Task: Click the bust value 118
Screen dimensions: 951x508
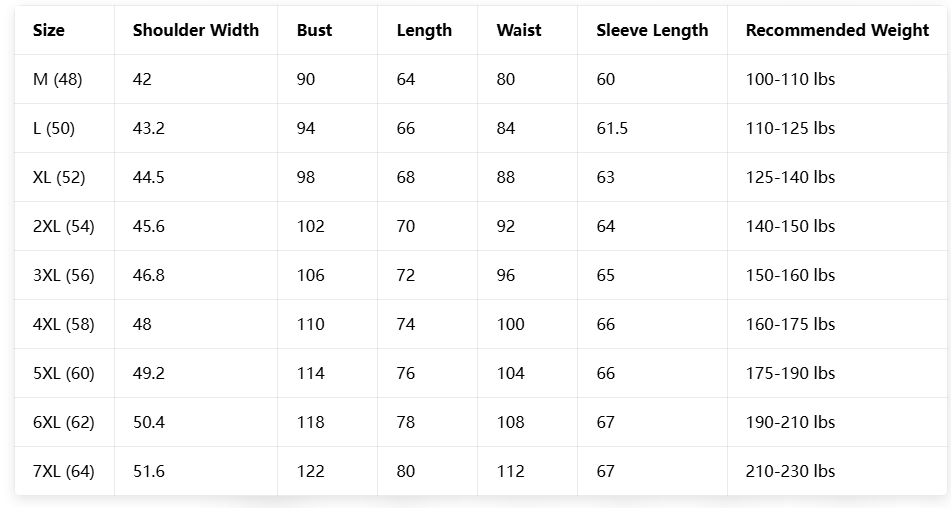Action: tap(310, 422)
